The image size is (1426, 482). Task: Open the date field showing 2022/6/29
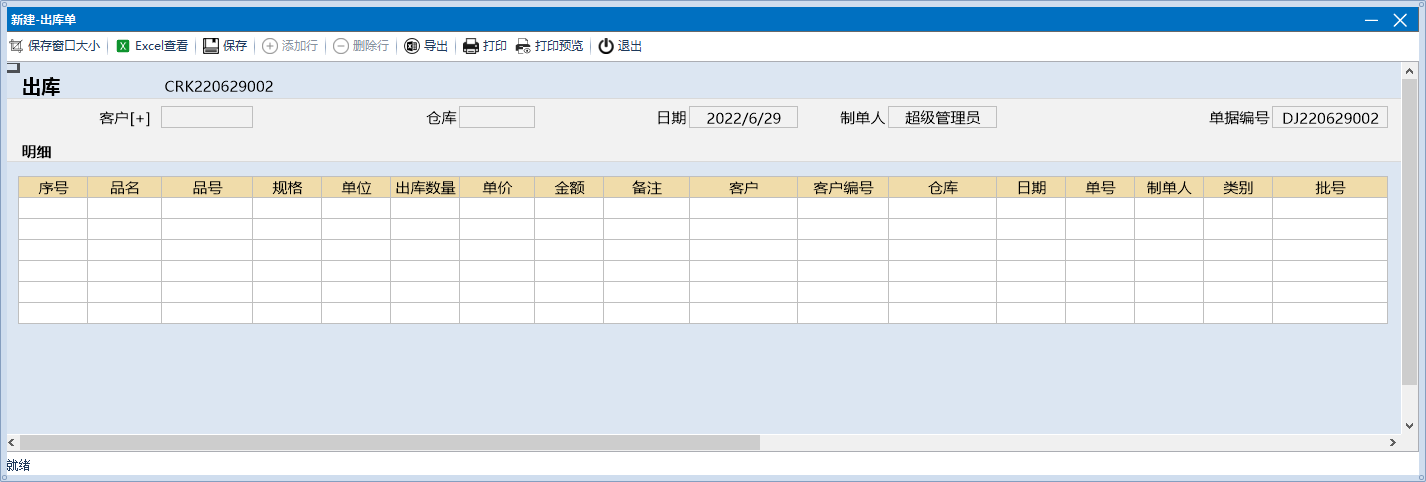743,118
